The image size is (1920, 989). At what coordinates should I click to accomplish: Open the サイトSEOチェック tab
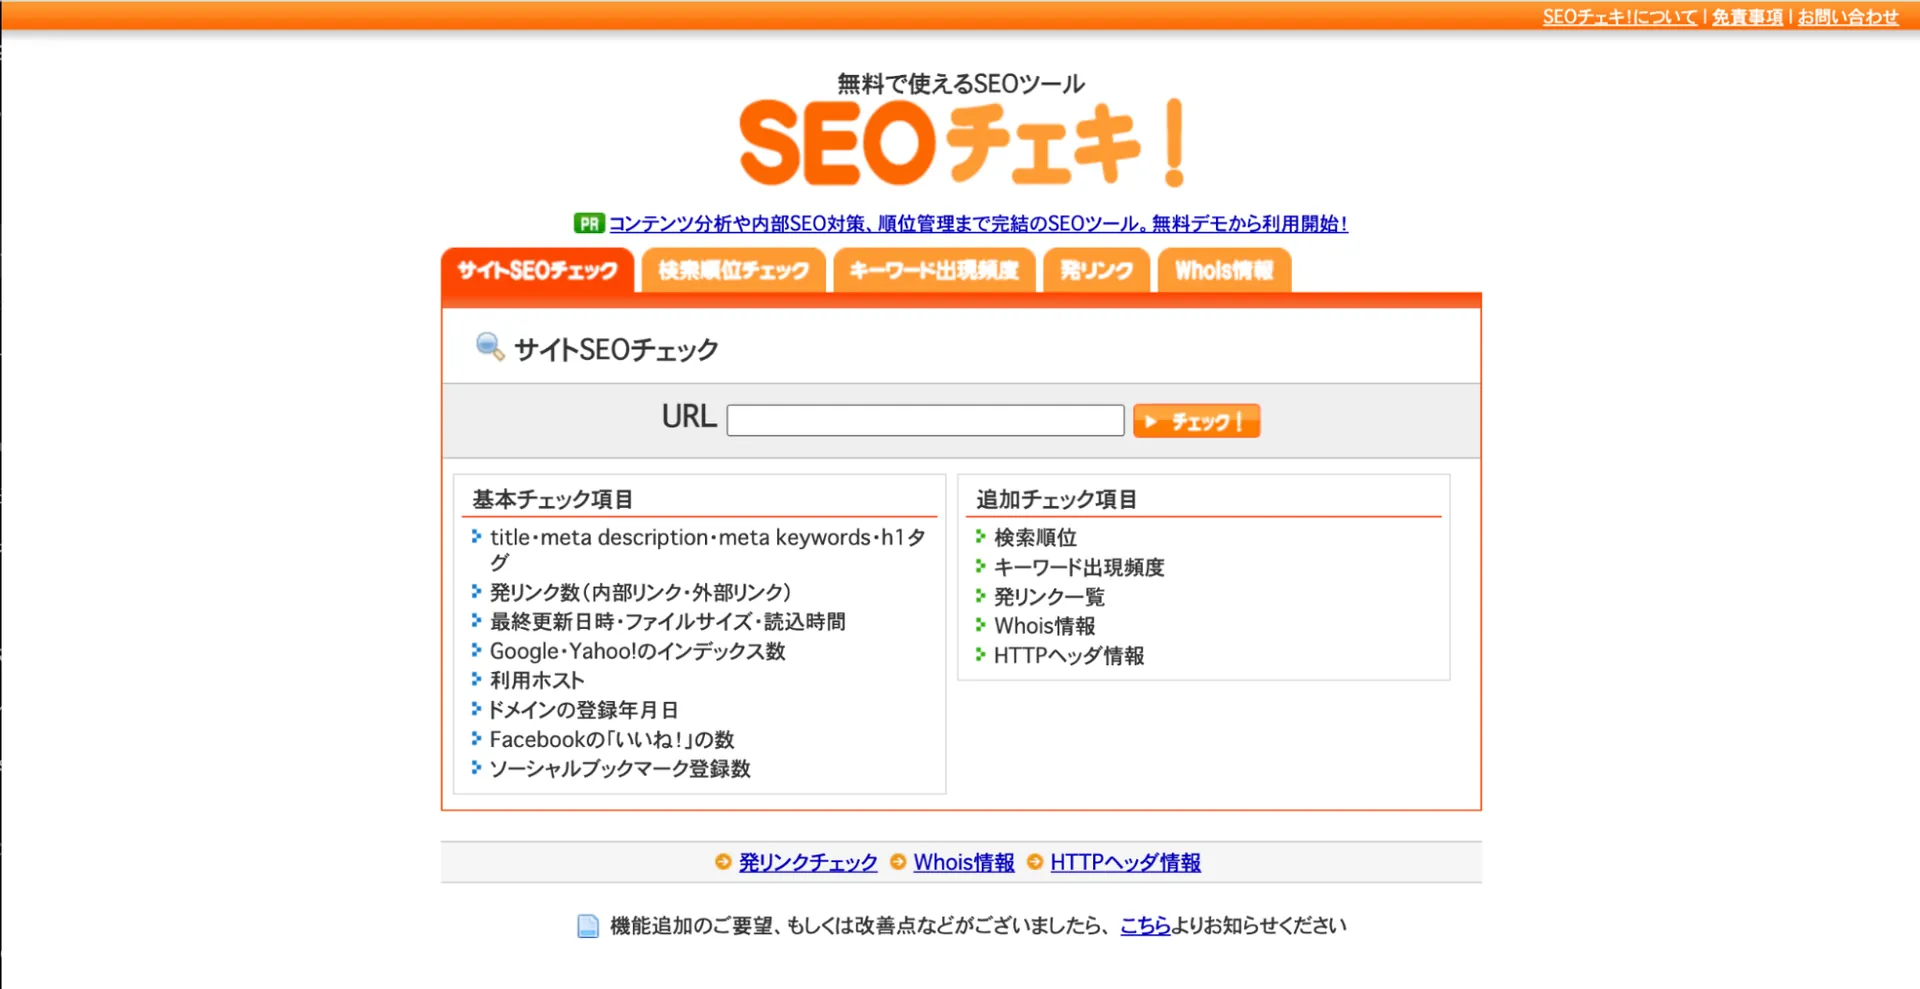(538, 270)
